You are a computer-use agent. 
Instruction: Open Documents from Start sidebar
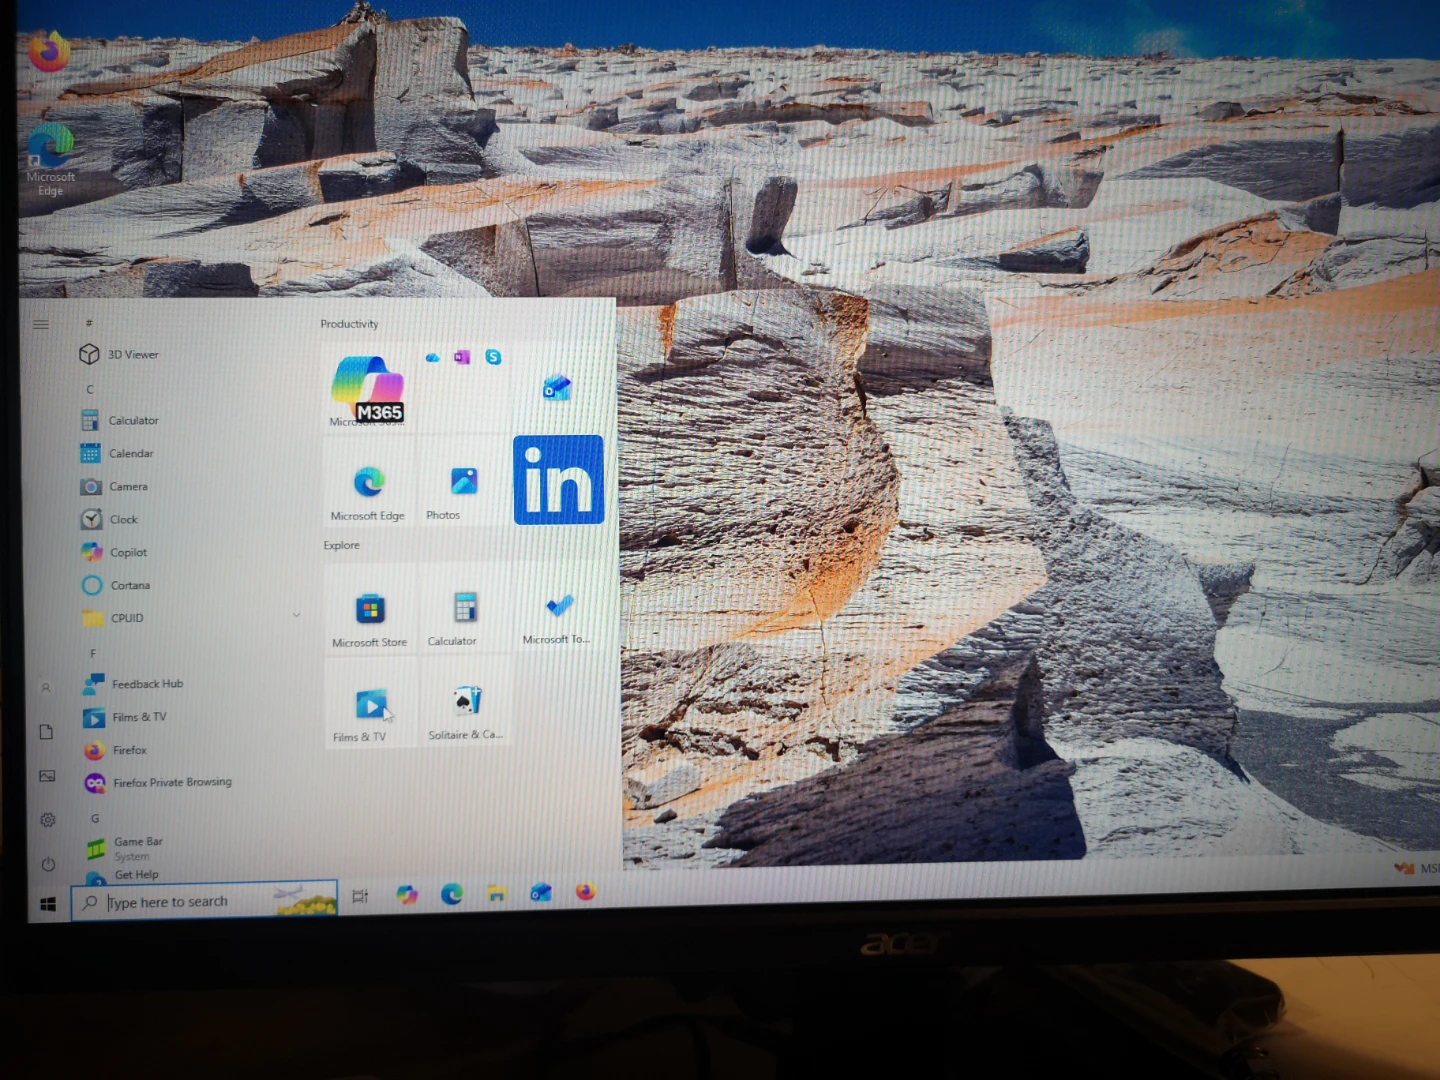click(46, 732)
